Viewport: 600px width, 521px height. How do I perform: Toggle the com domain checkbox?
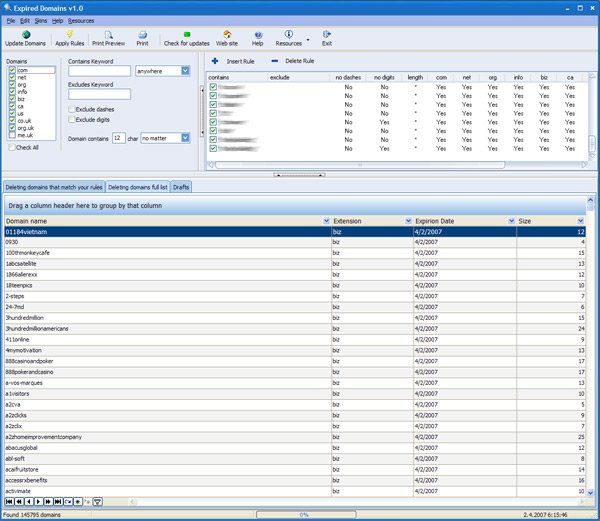pos(12,70)
